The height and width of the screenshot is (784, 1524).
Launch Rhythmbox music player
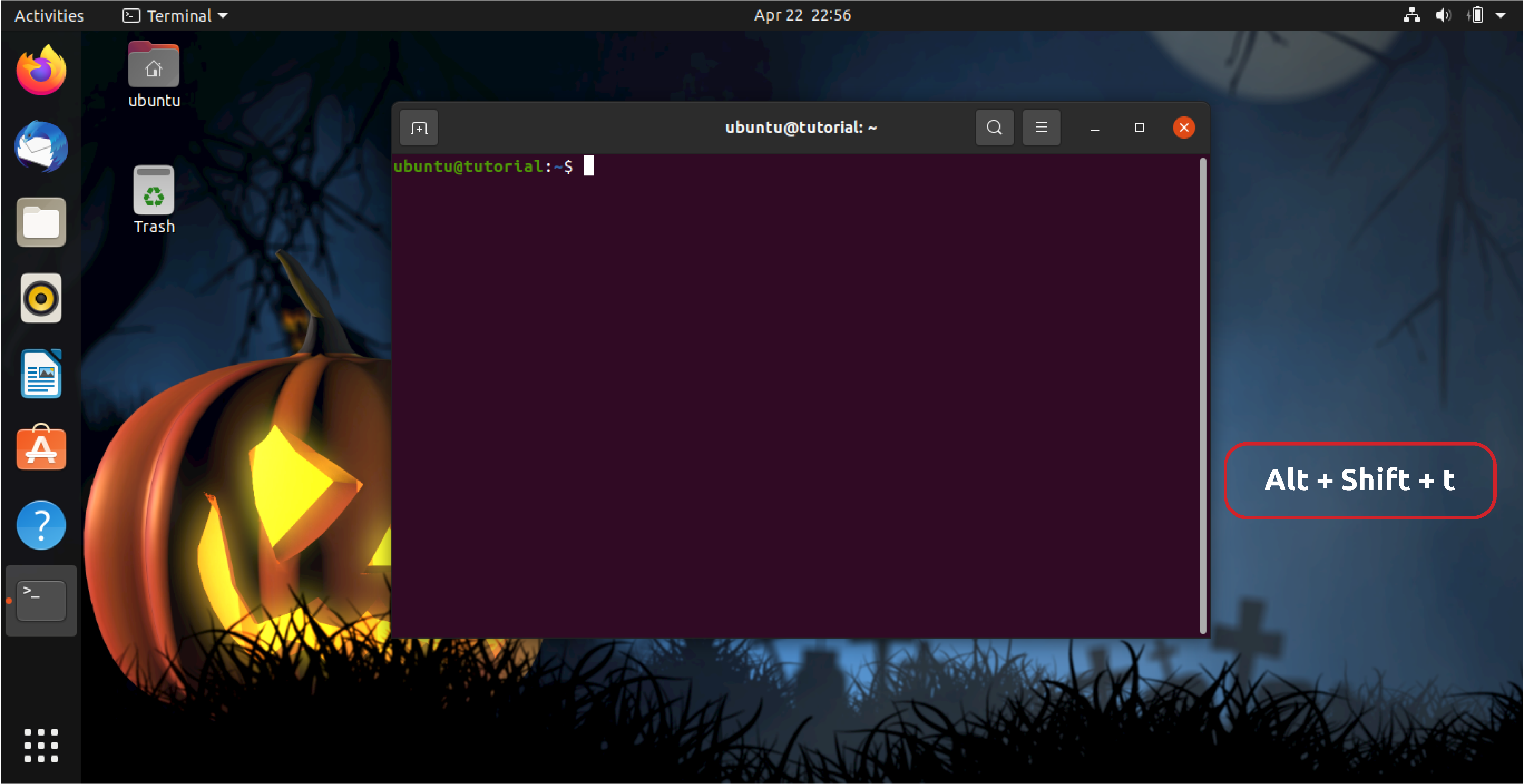tap(41, 298)
